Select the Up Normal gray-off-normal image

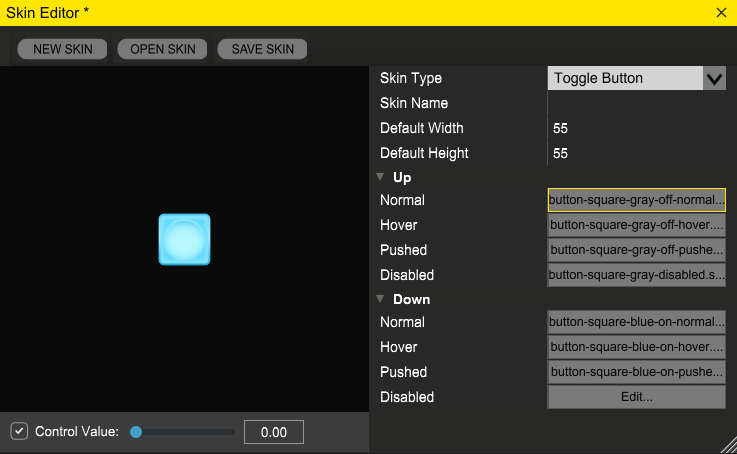(x=636, y=200)
